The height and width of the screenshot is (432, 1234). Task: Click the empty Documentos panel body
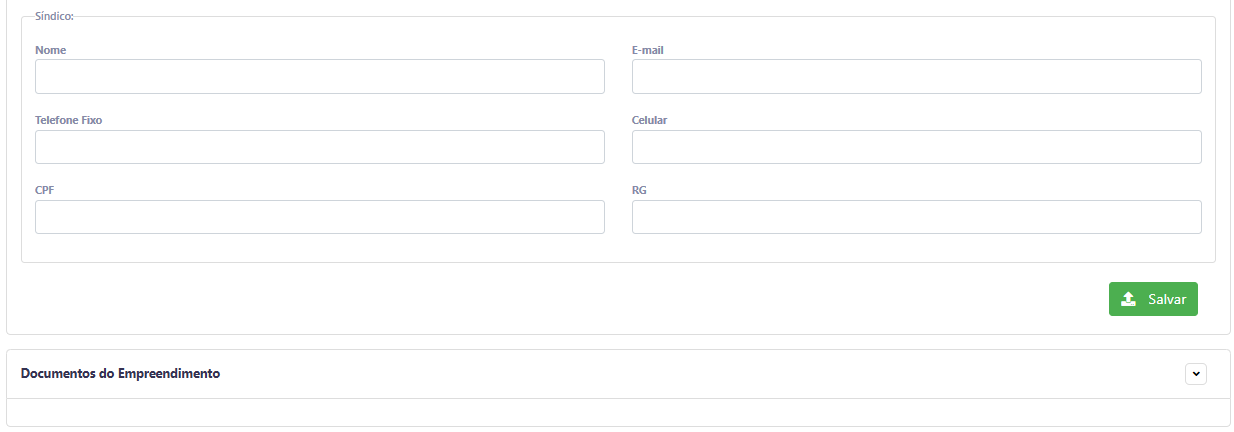617,412
